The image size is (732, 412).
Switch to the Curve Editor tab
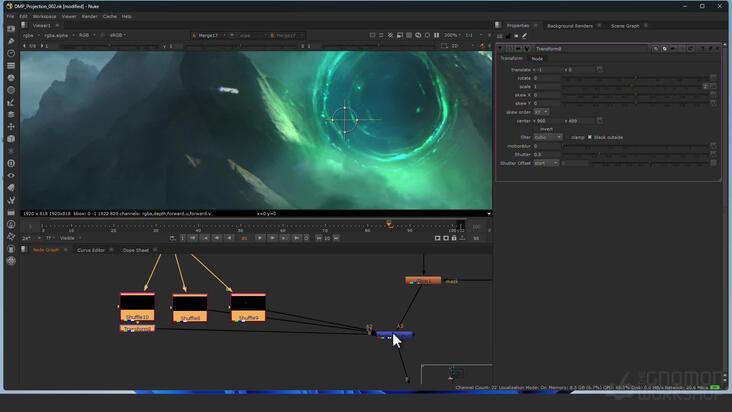pyautogui.click(x=91, y=250)
